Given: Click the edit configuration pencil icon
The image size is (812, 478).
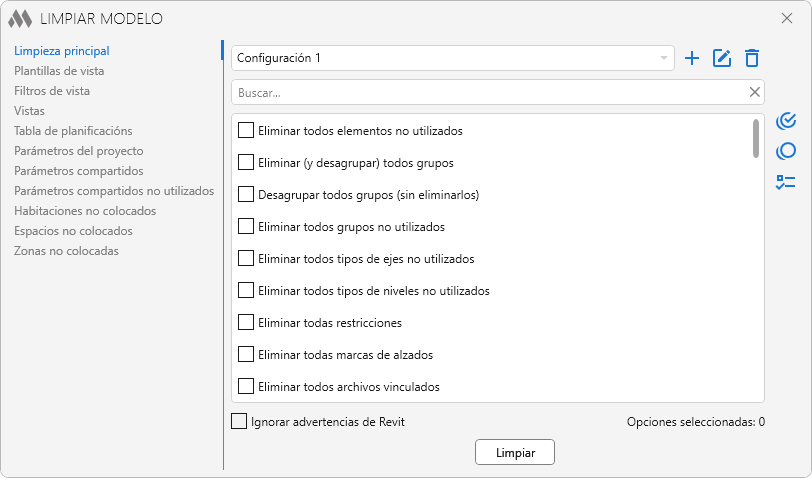Looking at the screenshot, I should click(722, 58).
